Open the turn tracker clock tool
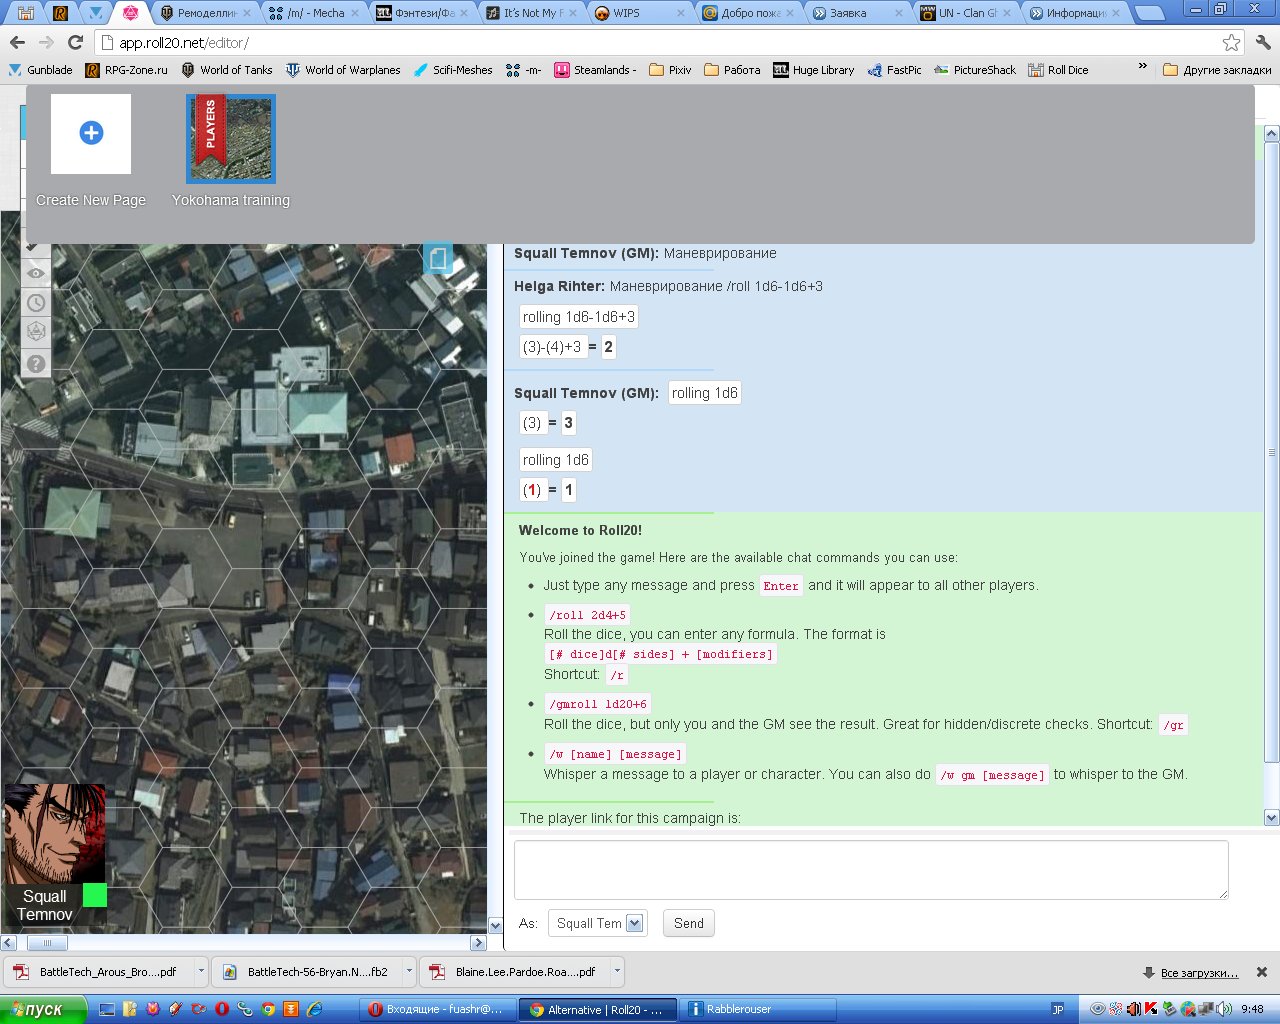Image resolution: width=1280 pixels, height=1024 pixels. (36, 302)
